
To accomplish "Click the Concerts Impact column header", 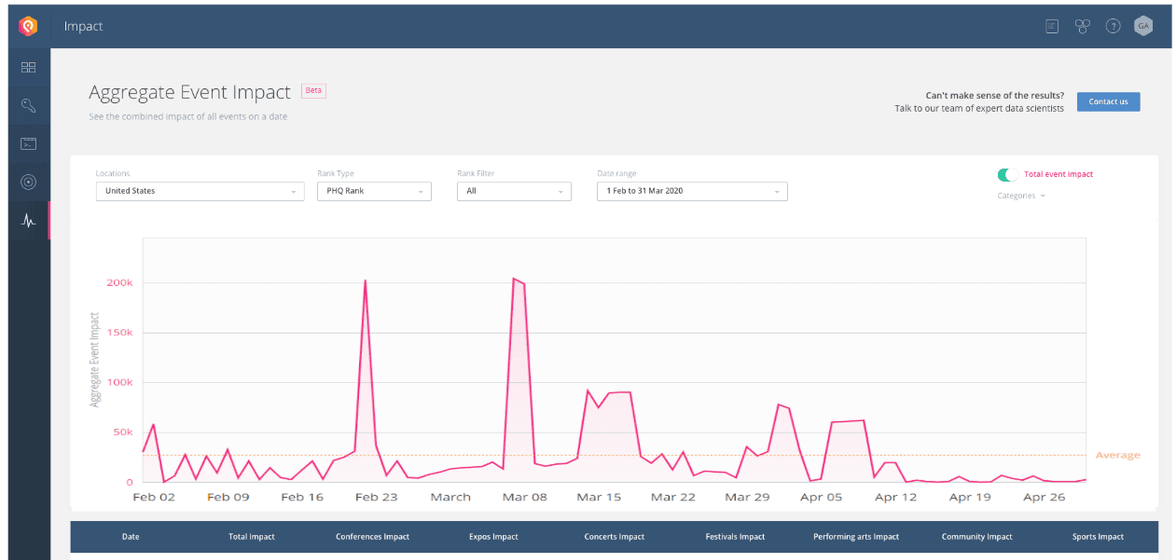I will 614,537.
